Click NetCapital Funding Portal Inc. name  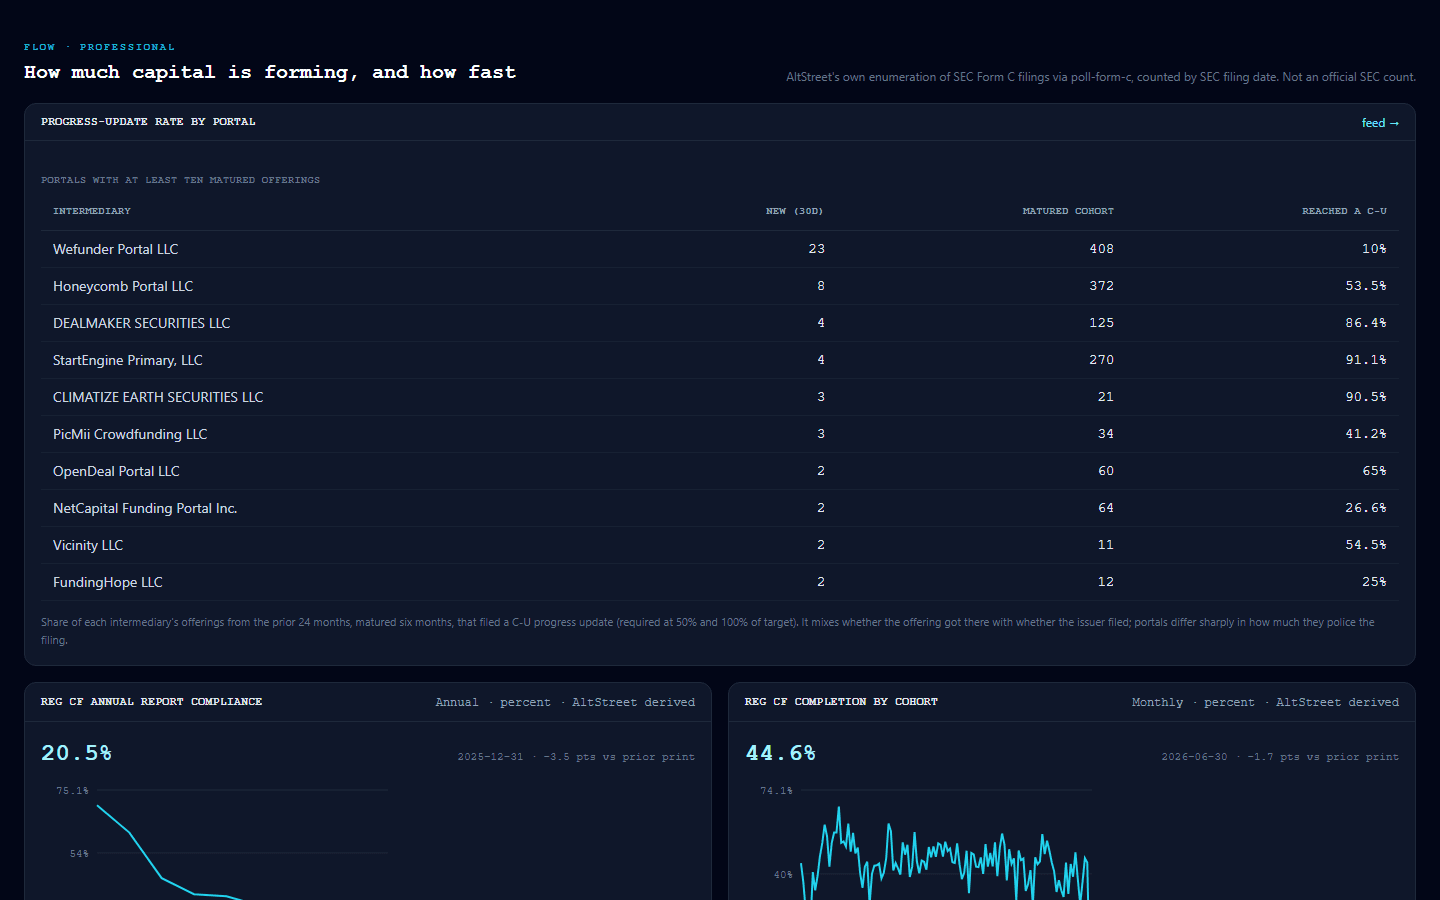pyautogui.click(x=145, y=508)
